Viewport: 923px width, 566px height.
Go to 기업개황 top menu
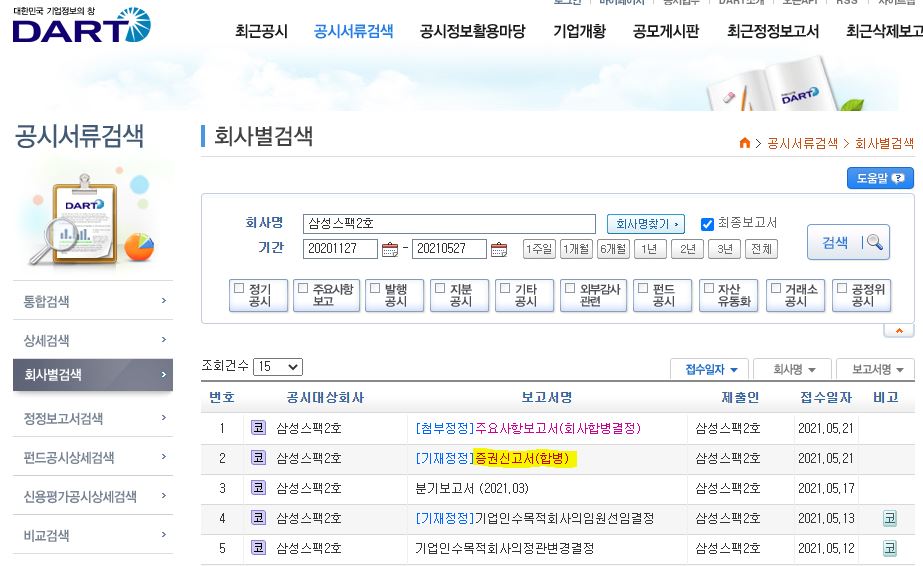coord(579,31)
